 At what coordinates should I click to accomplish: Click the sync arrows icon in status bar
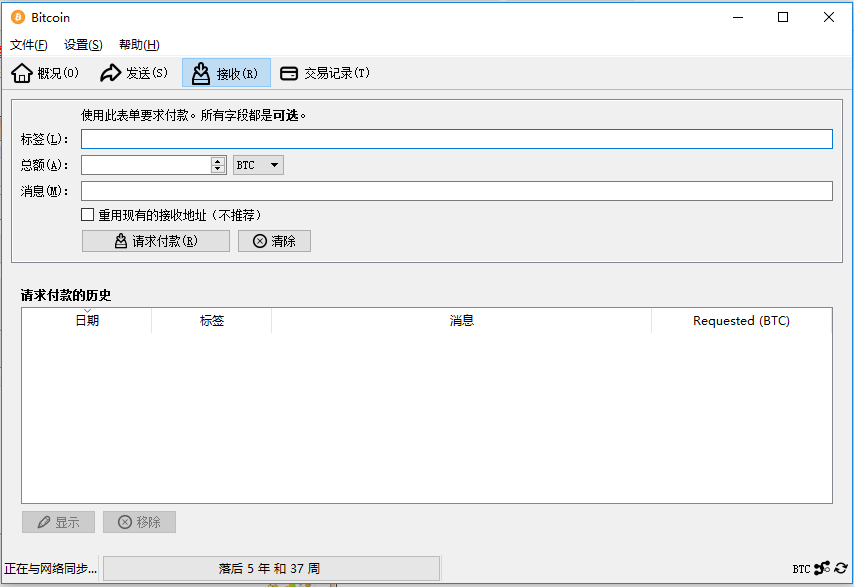click(841, 569)
